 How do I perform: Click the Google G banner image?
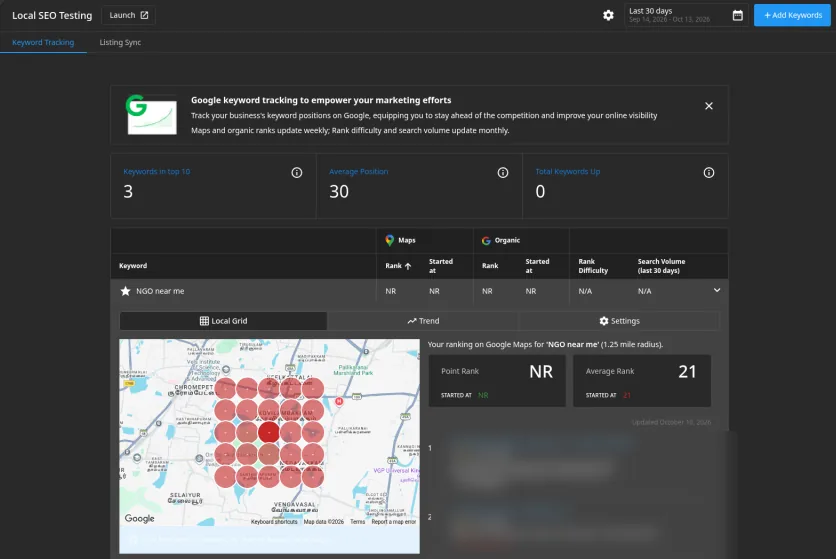coord(151,115)
